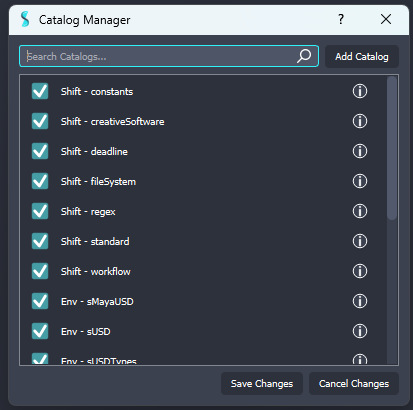Select the 'Shift - regex' label

(x=88, y=212)
